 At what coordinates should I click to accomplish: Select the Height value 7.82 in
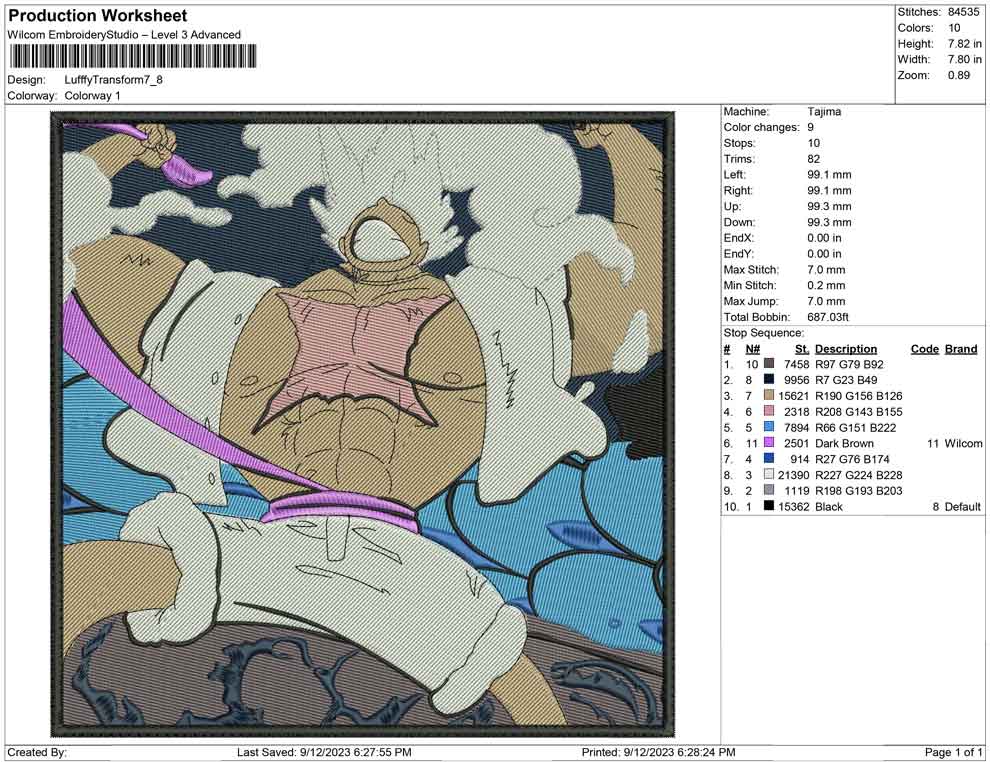[965, 44]
